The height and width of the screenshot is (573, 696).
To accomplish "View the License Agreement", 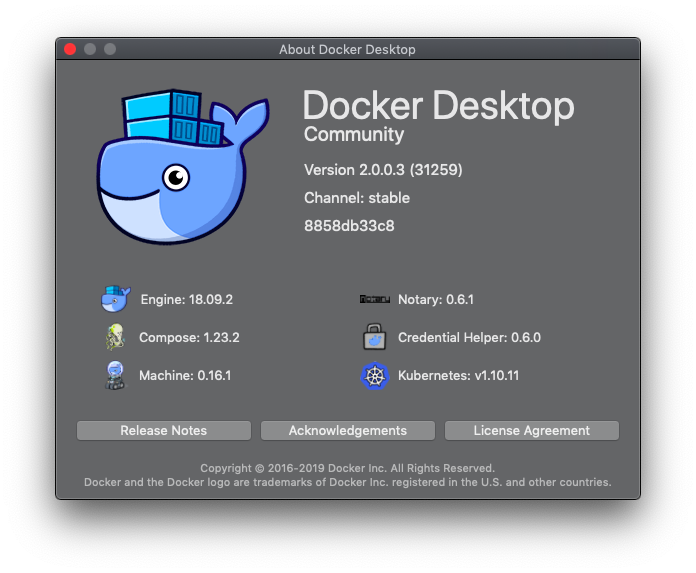I will [x=532, y=431].
